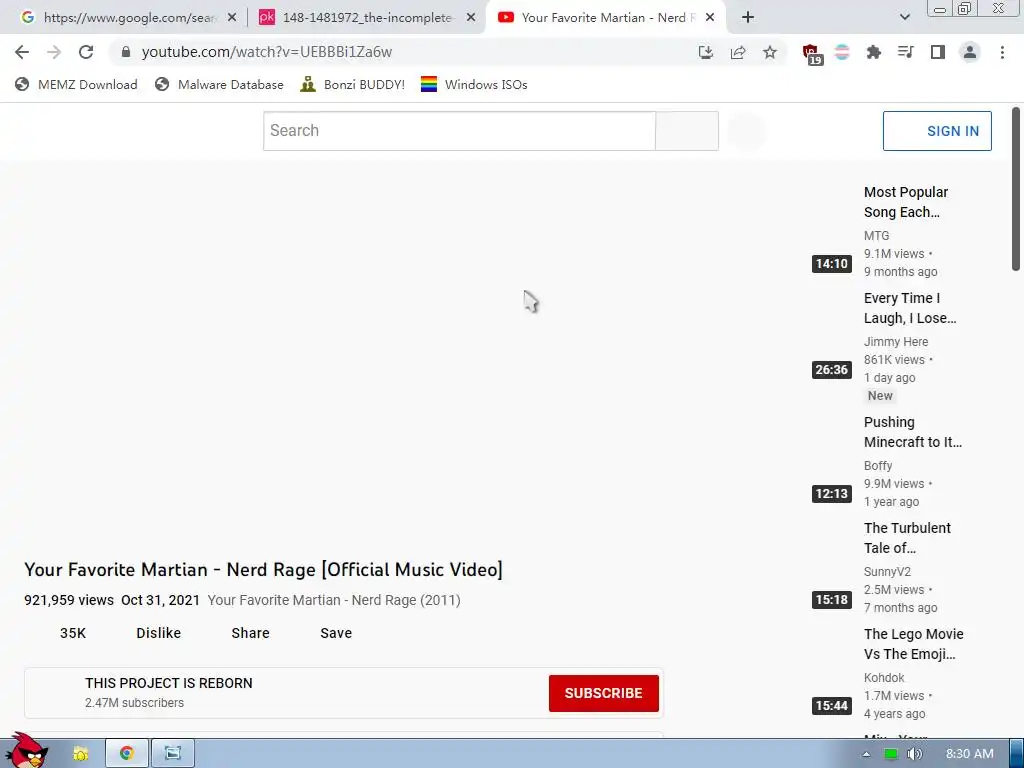
Task: Click the Kohdok channel name
Action: 884,678
